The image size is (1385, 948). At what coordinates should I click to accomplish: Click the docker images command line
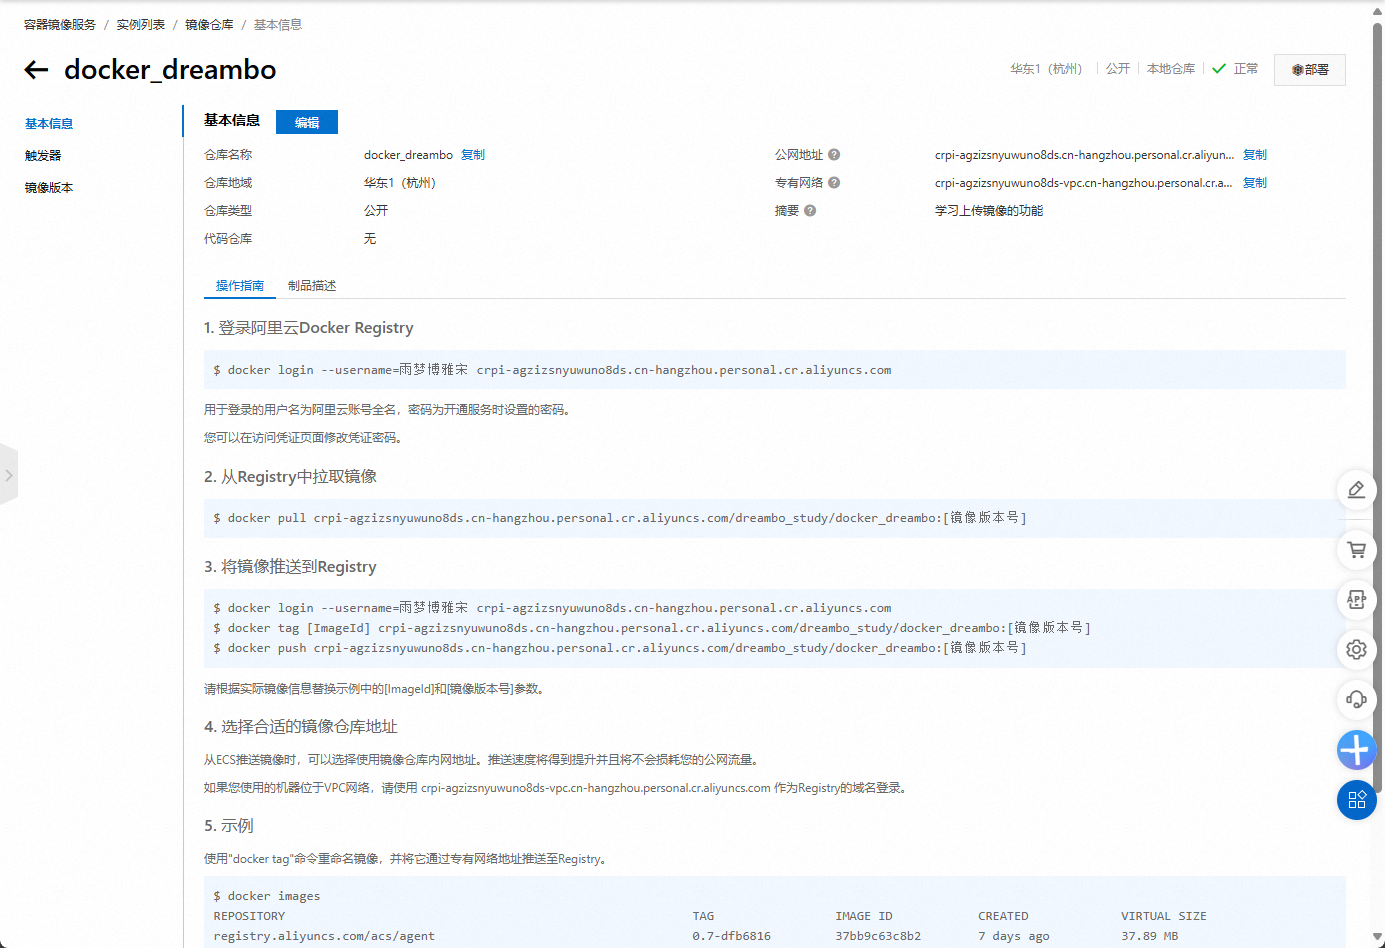coord(267,896)
